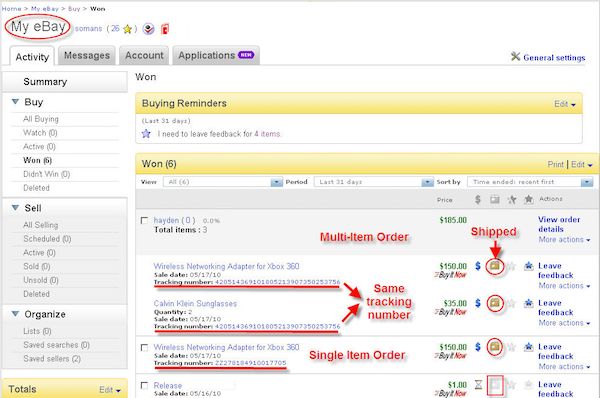Collapse the Organize section triangle
The image size is (600, 398).
click(15, 314)
